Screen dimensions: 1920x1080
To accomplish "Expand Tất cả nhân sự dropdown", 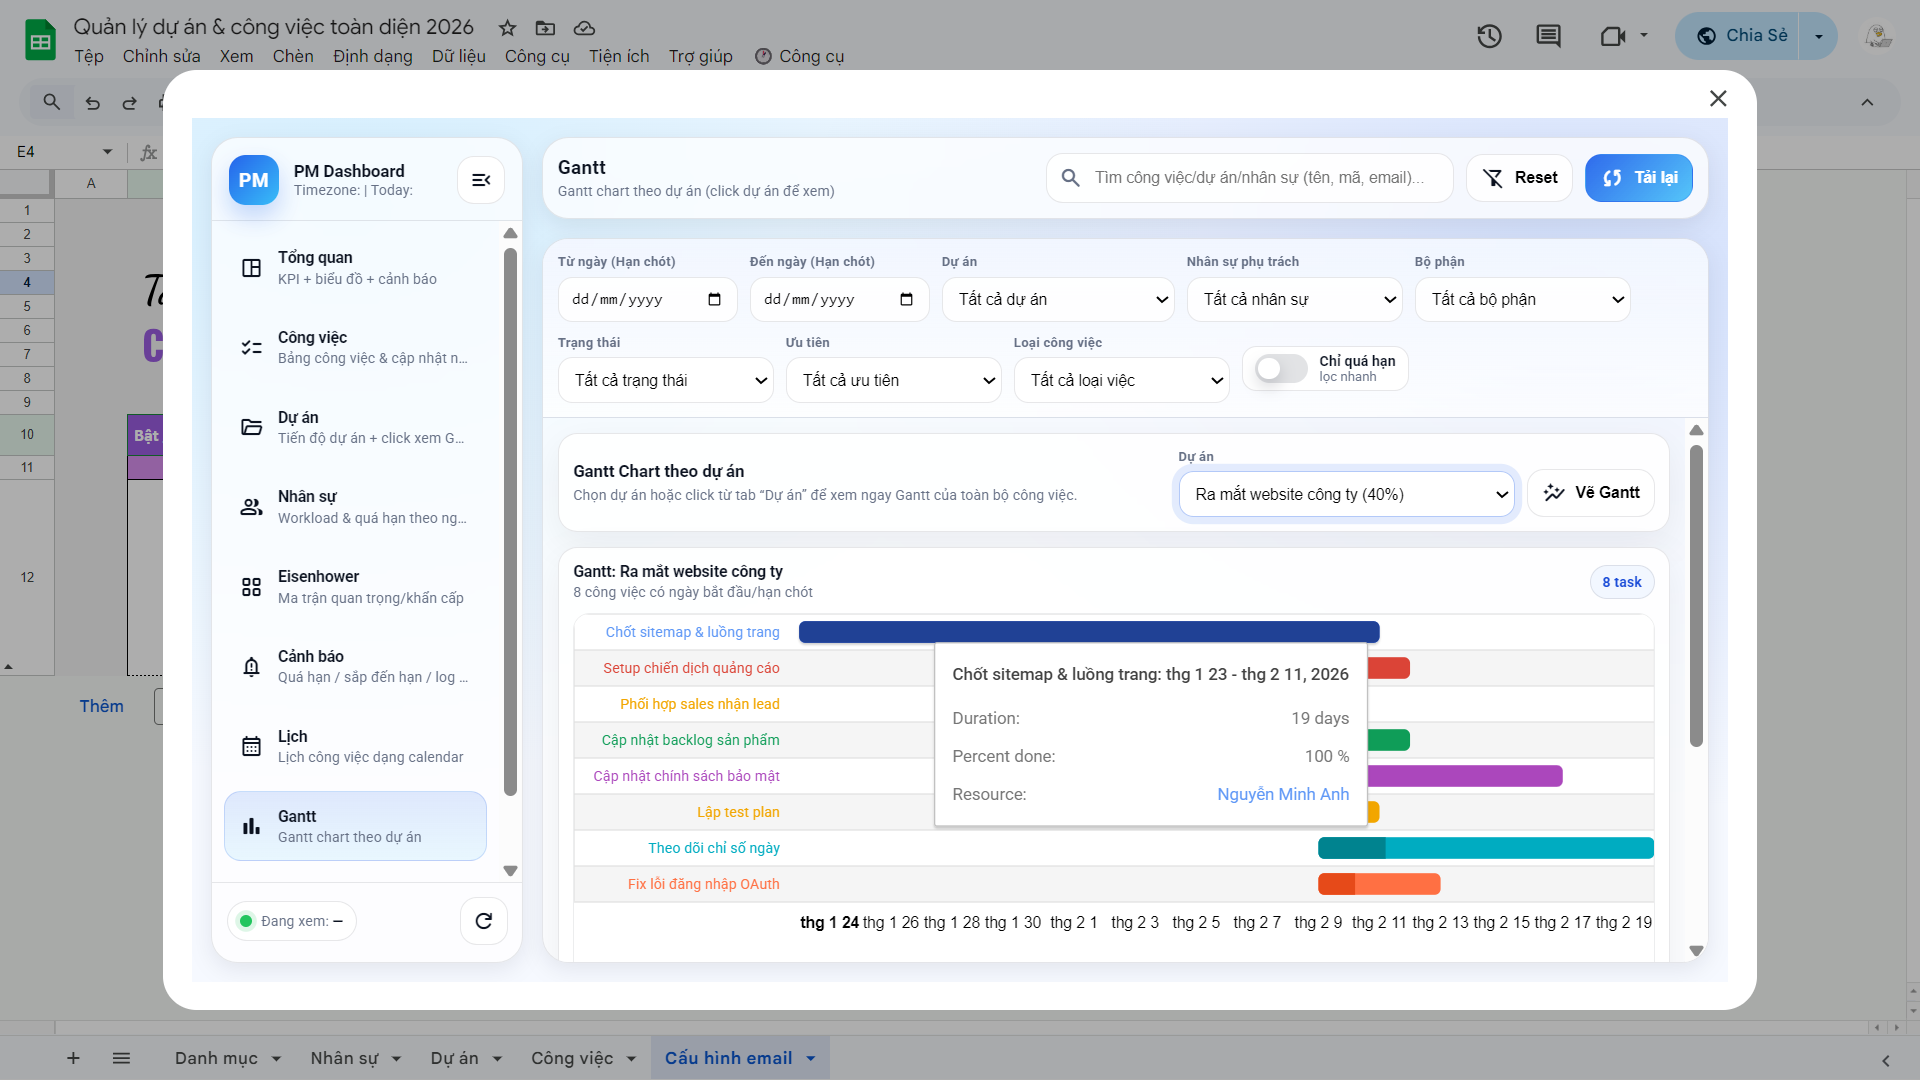I will tap(1294, 300).
